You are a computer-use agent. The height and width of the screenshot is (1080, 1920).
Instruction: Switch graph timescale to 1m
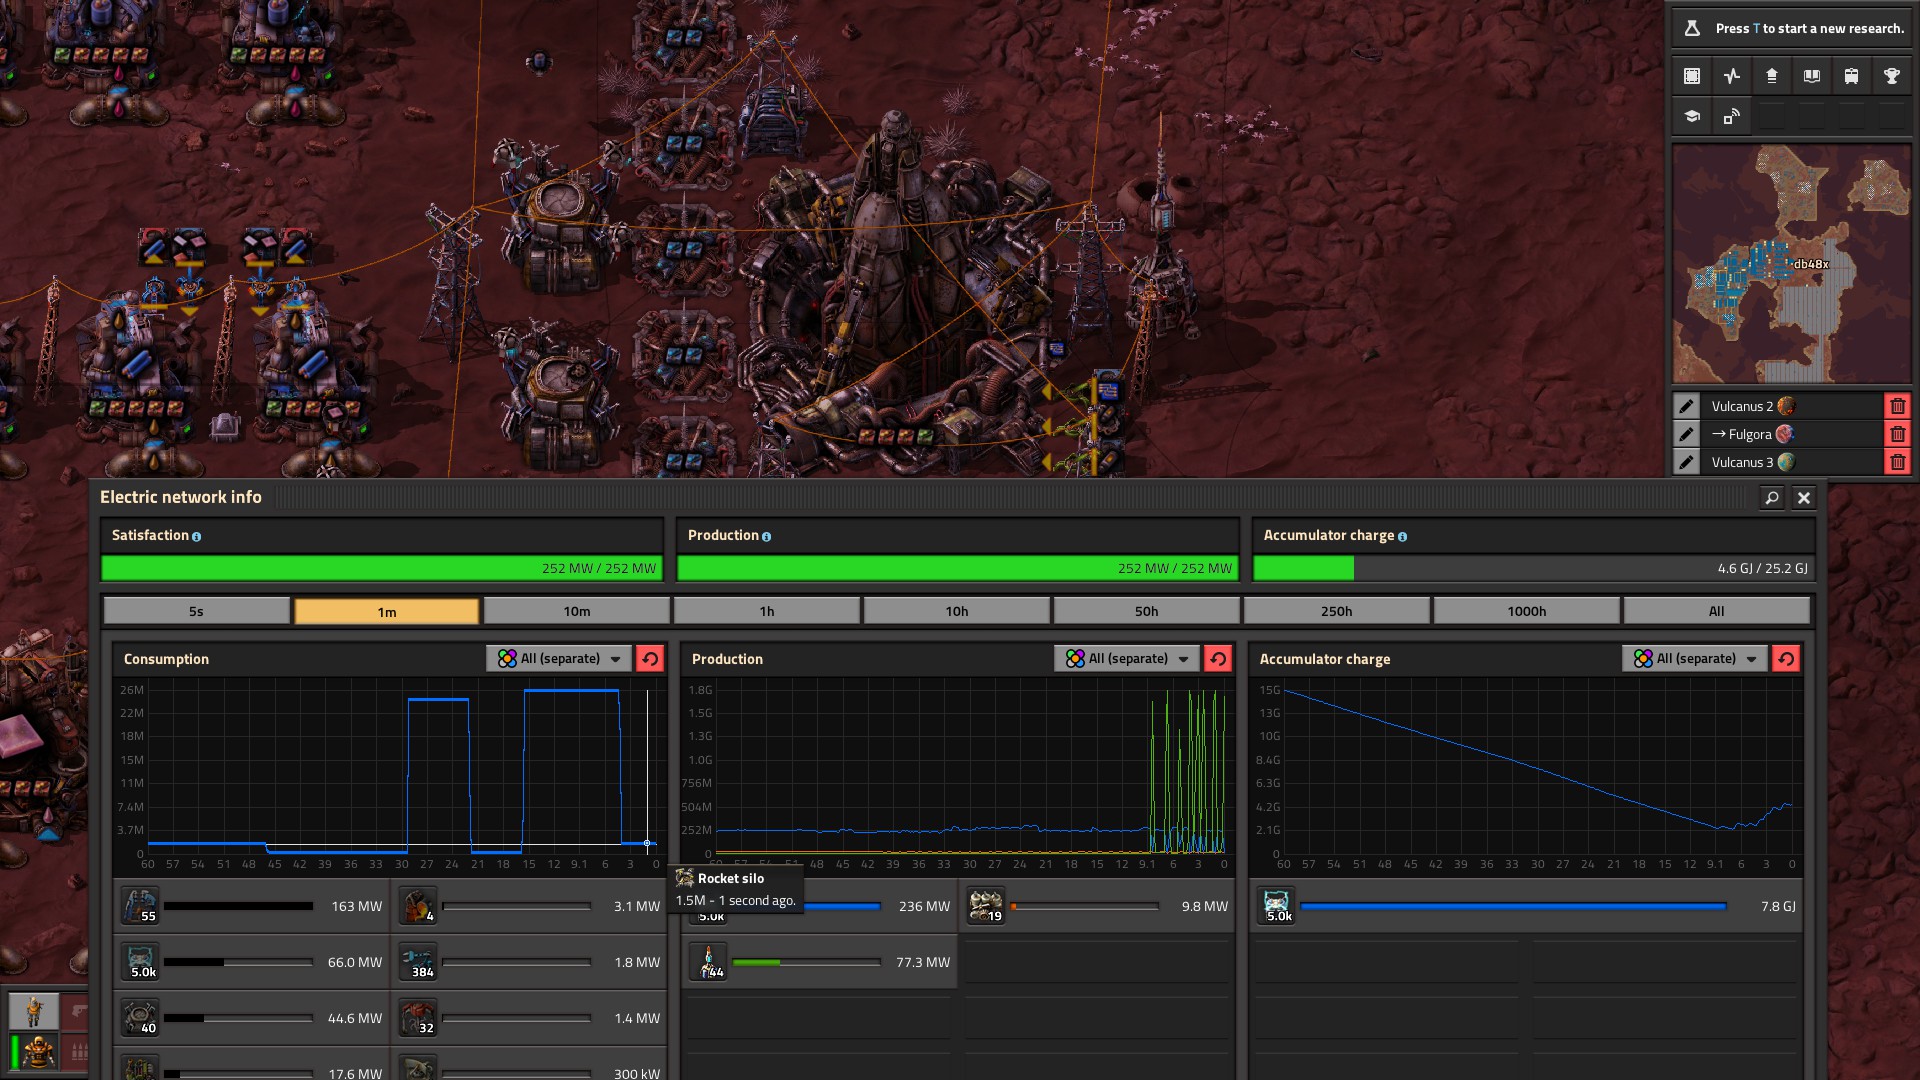(386, 611)
